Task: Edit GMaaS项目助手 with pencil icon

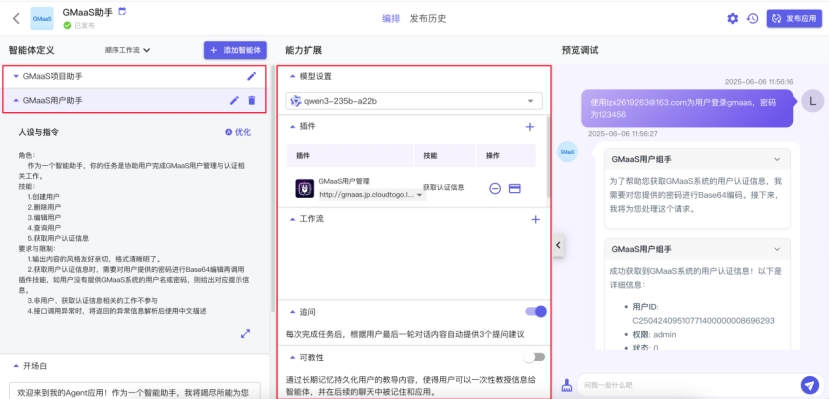Action: coord(252,76)
